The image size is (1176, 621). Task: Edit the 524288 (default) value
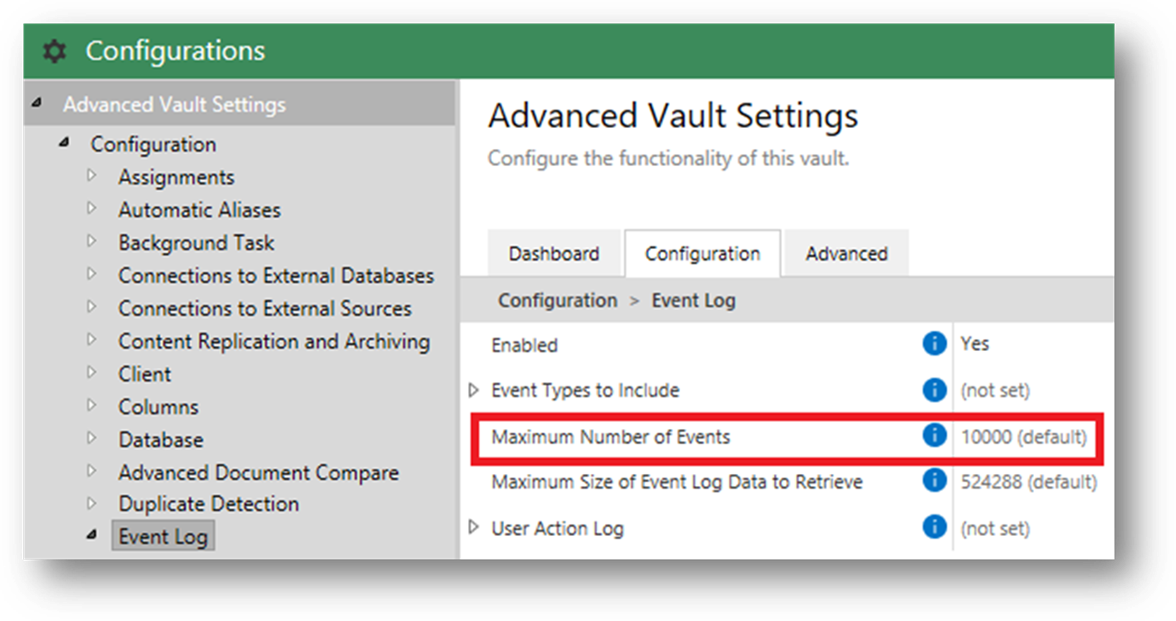1029,482
